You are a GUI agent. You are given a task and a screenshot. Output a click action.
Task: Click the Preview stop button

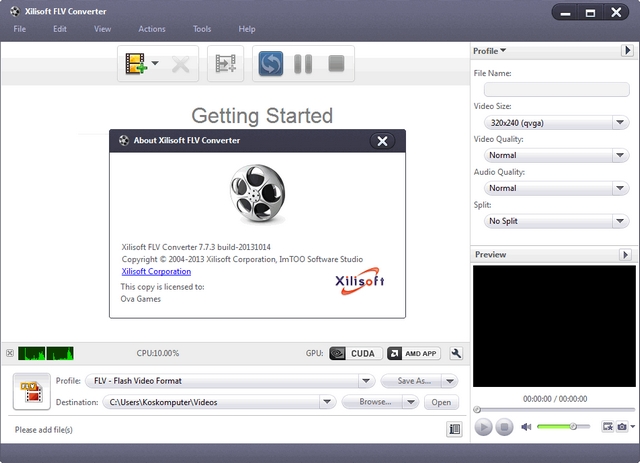click(504, 427)
